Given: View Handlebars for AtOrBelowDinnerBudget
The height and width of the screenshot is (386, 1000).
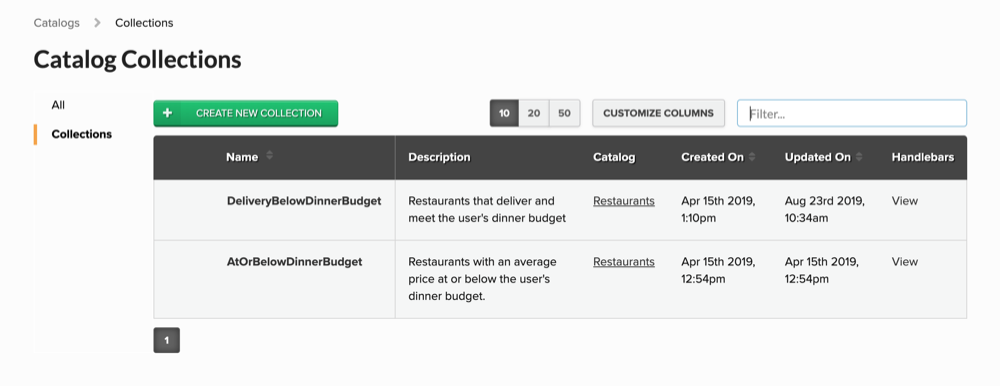Looking at the screenshot, I should tap(904, 262).
